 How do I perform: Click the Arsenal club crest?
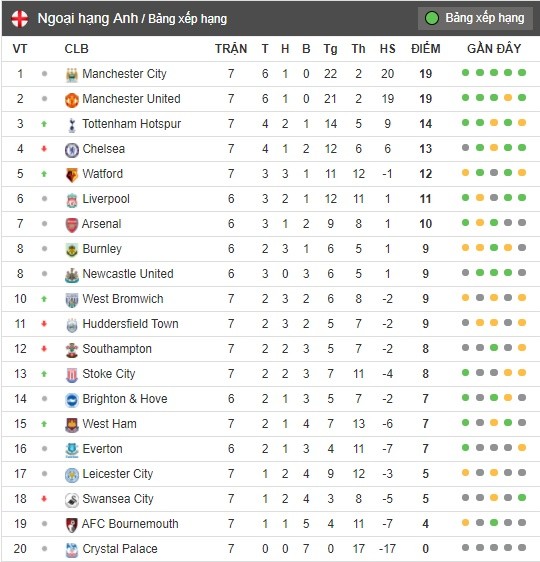(72, 225)
